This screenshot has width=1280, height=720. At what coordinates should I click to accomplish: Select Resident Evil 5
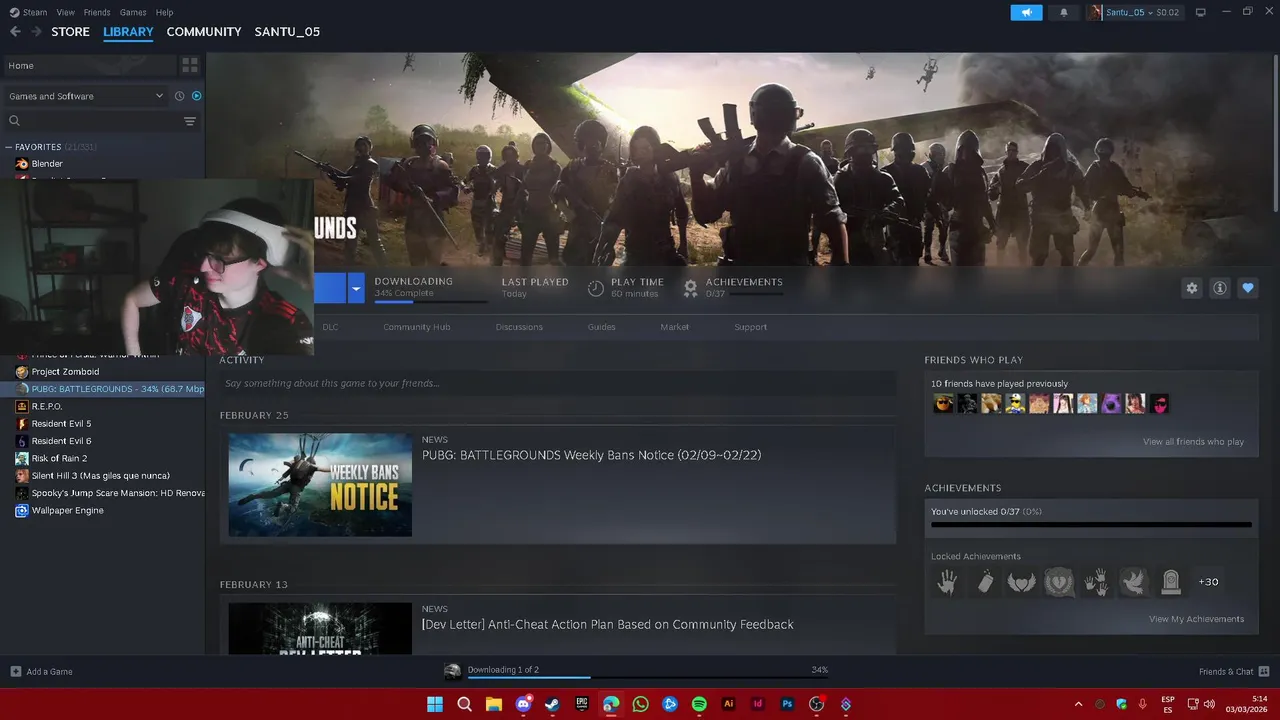click(x=61, y=424)
